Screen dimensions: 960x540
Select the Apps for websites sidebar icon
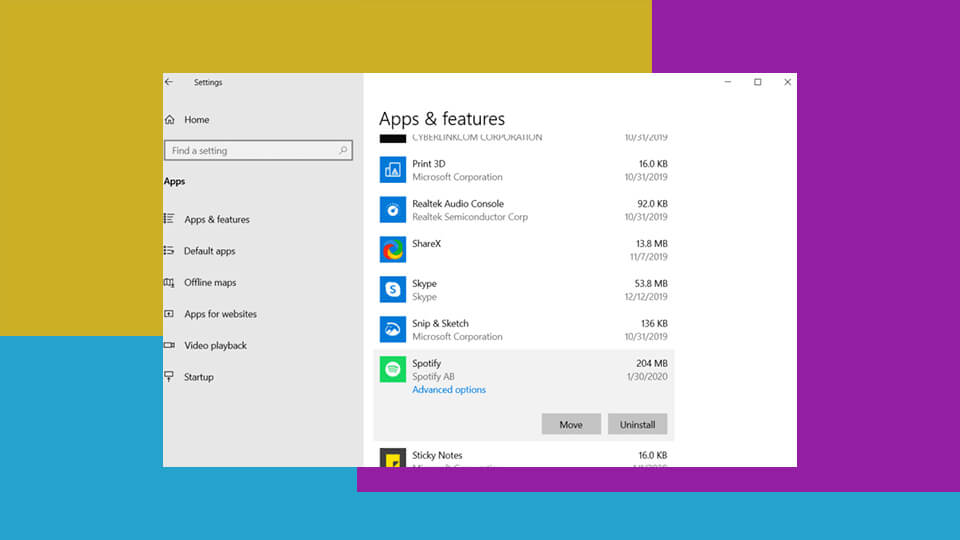[169, 313]
